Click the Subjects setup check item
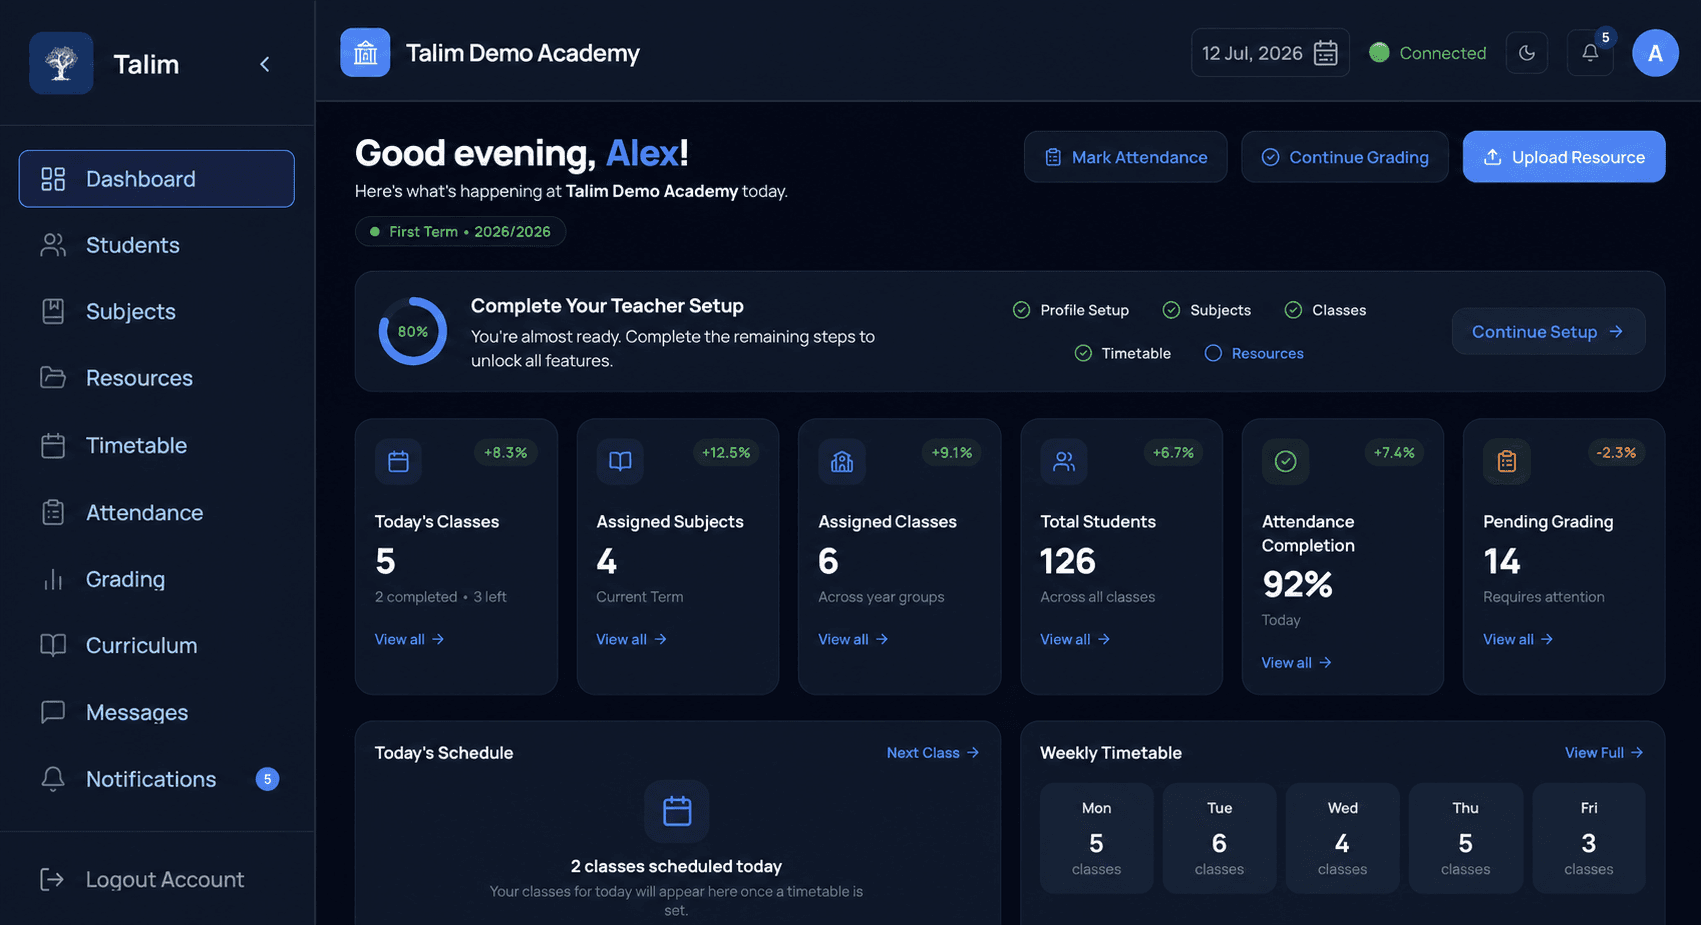The height and width of the screenshot is (925, 1701). (x=1207, y=310)
